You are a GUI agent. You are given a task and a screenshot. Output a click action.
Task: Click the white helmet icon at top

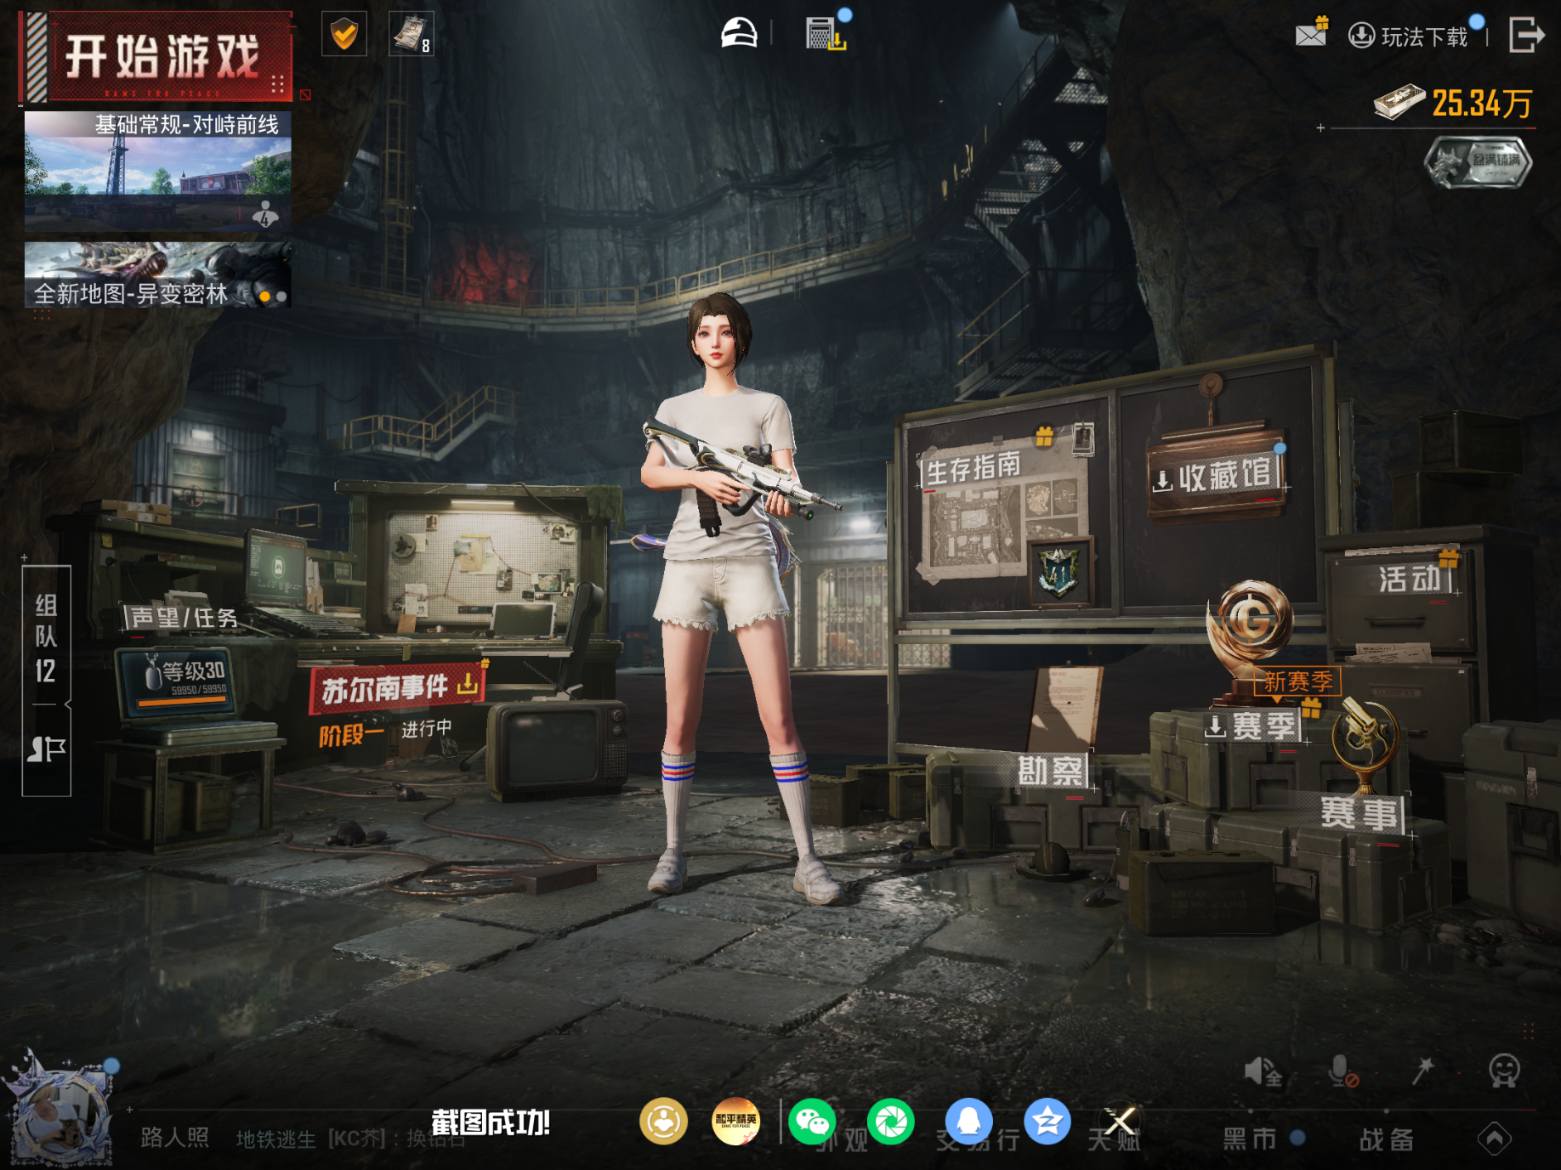coord(740,34)
